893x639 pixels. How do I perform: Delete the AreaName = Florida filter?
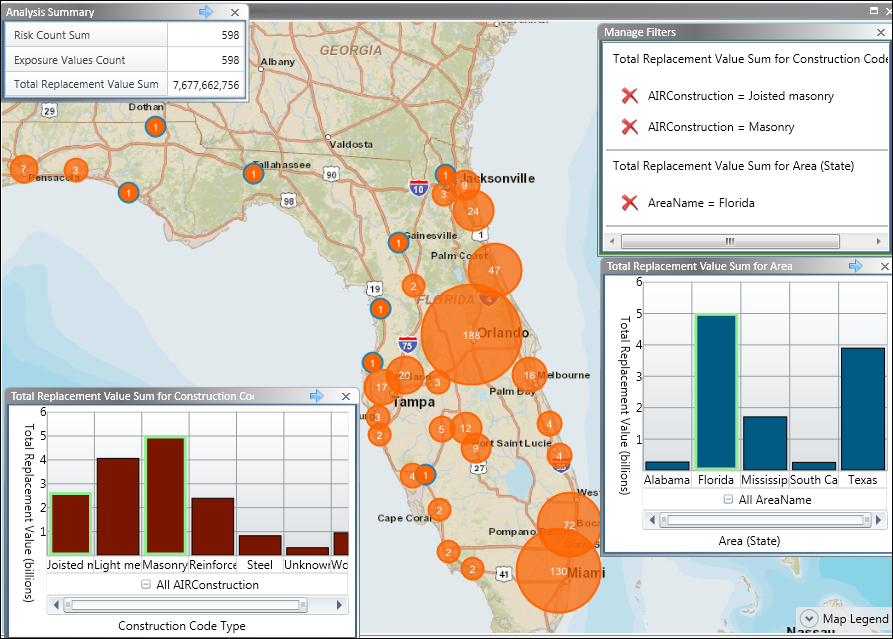click(629, 203)
